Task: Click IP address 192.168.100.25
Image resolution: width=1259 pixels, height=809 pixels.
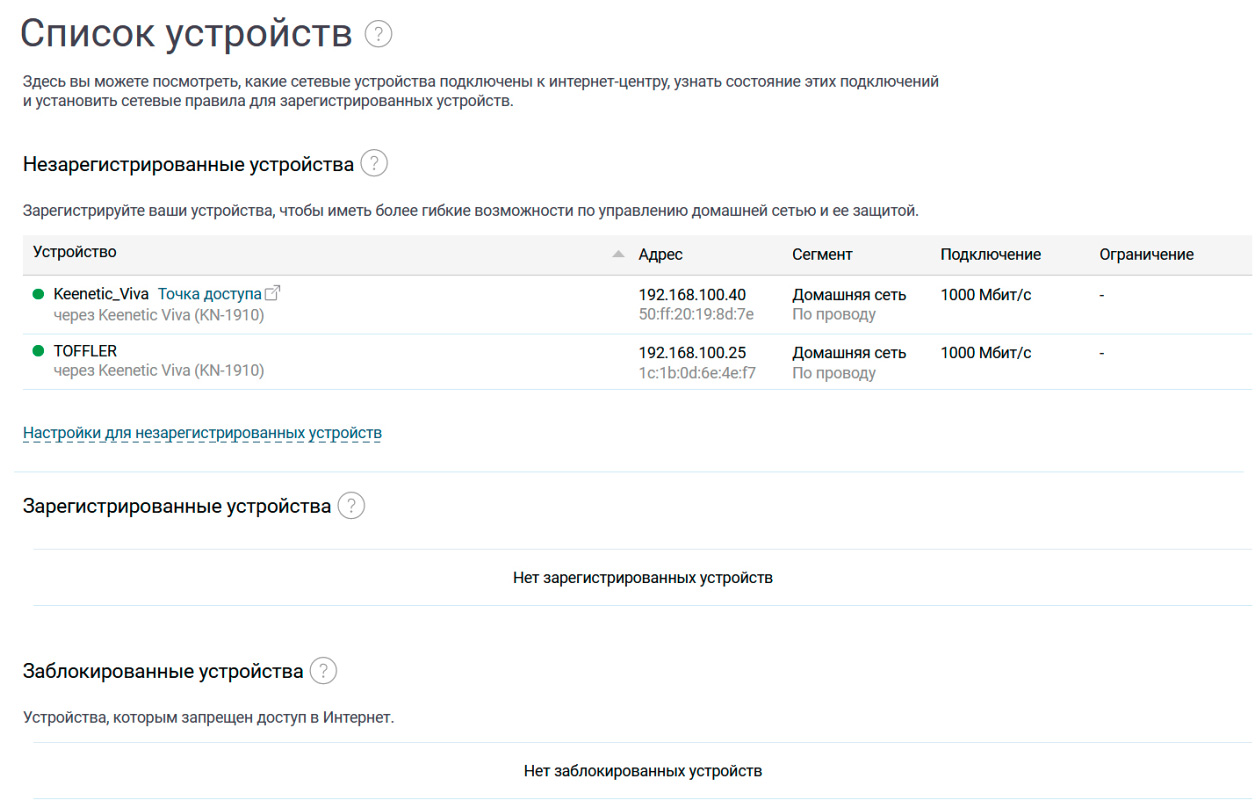Action: coord(692,353)
